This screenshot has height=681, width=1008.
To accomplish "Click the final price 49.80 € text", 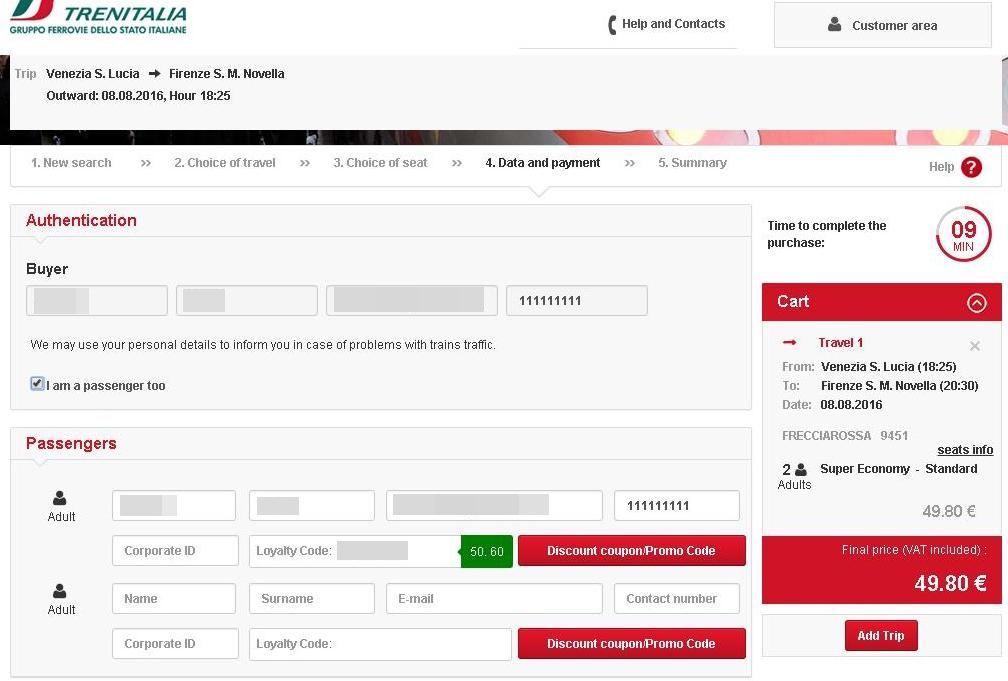I will click(950, 583).
